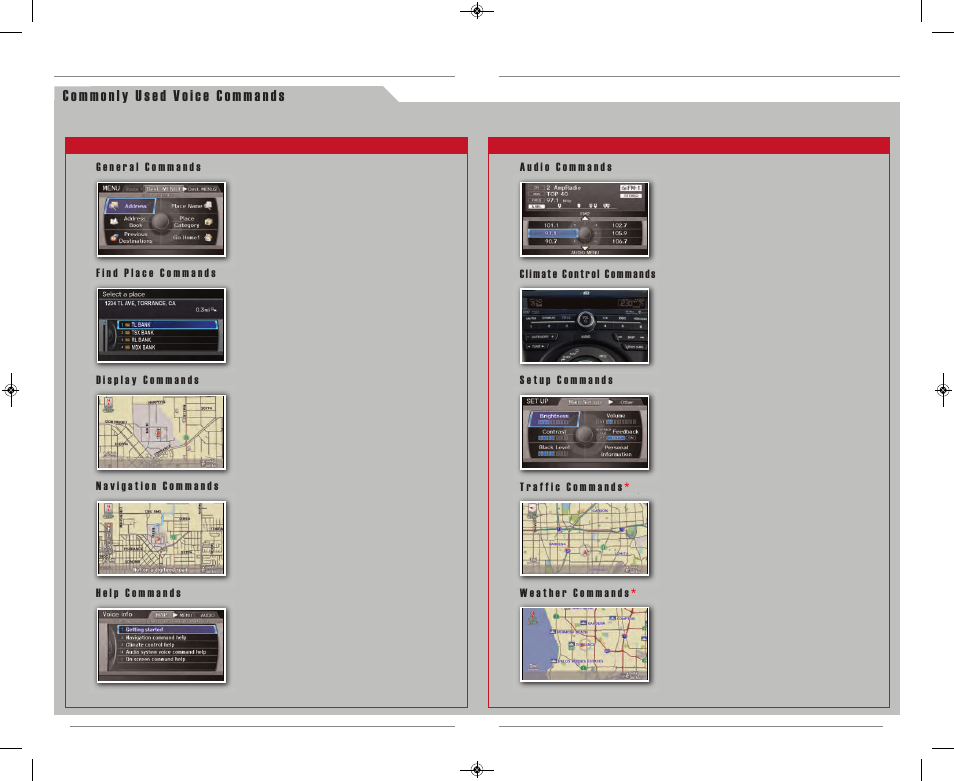Click 'Climate control help' row in Voice Info
Viewport: 954px width, 781px height.
167,645
